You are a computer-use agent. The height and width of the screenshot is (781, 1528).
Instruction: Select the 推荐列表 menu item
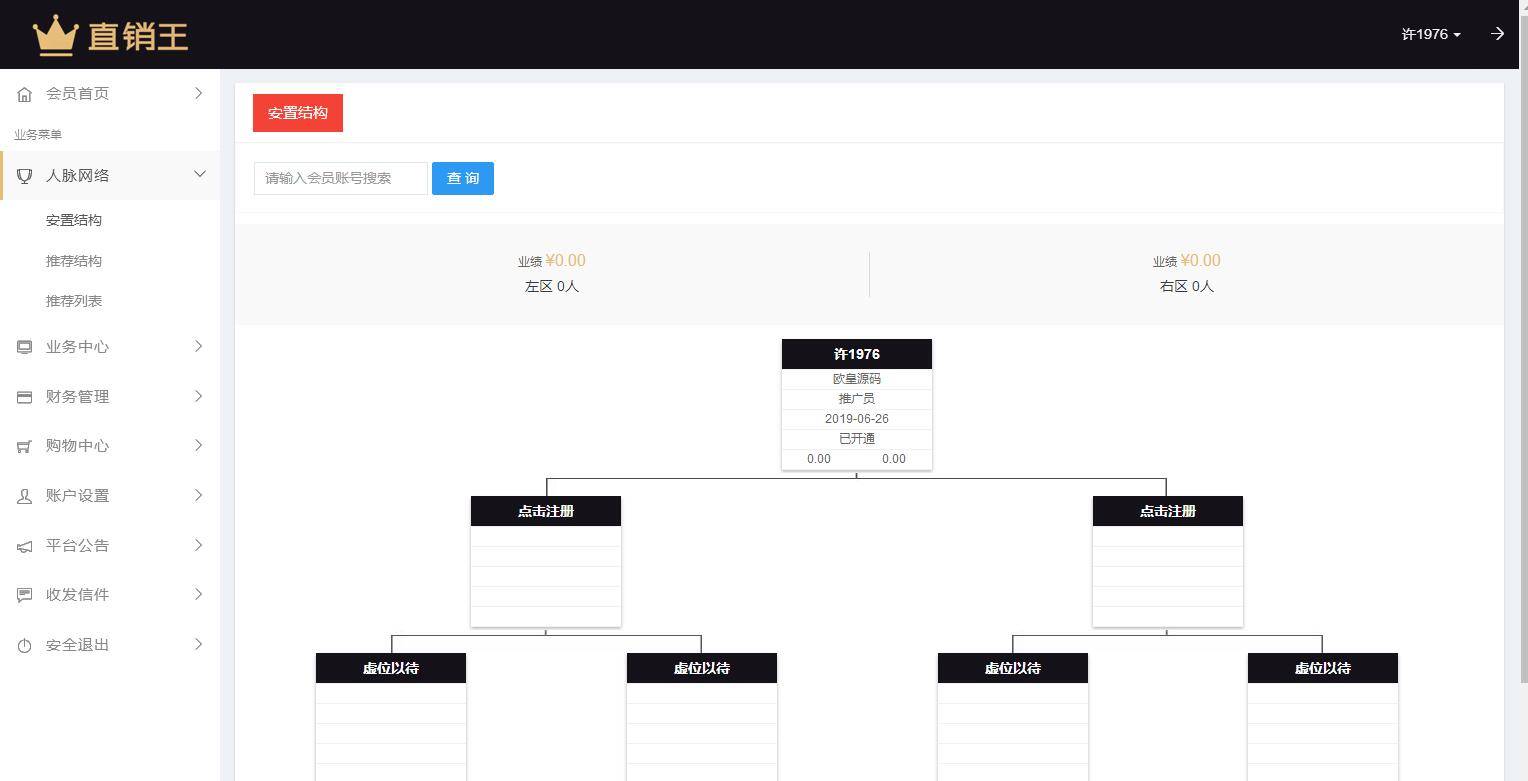pos(74,300)
